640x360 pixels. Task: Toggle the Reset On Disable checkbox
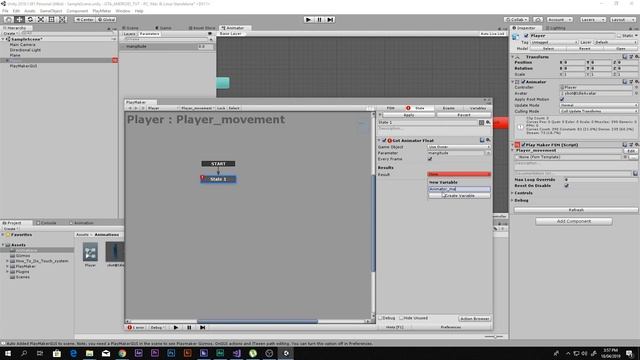[567, 186]
